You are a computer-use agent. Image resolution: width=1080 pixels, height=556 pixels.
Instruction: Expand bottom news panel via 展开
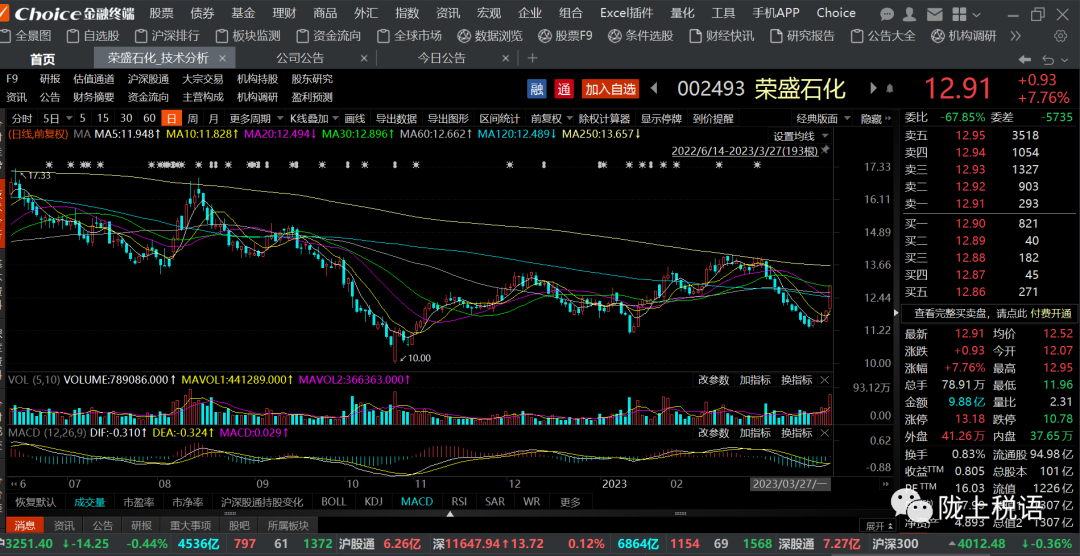(x=879, y=526)
